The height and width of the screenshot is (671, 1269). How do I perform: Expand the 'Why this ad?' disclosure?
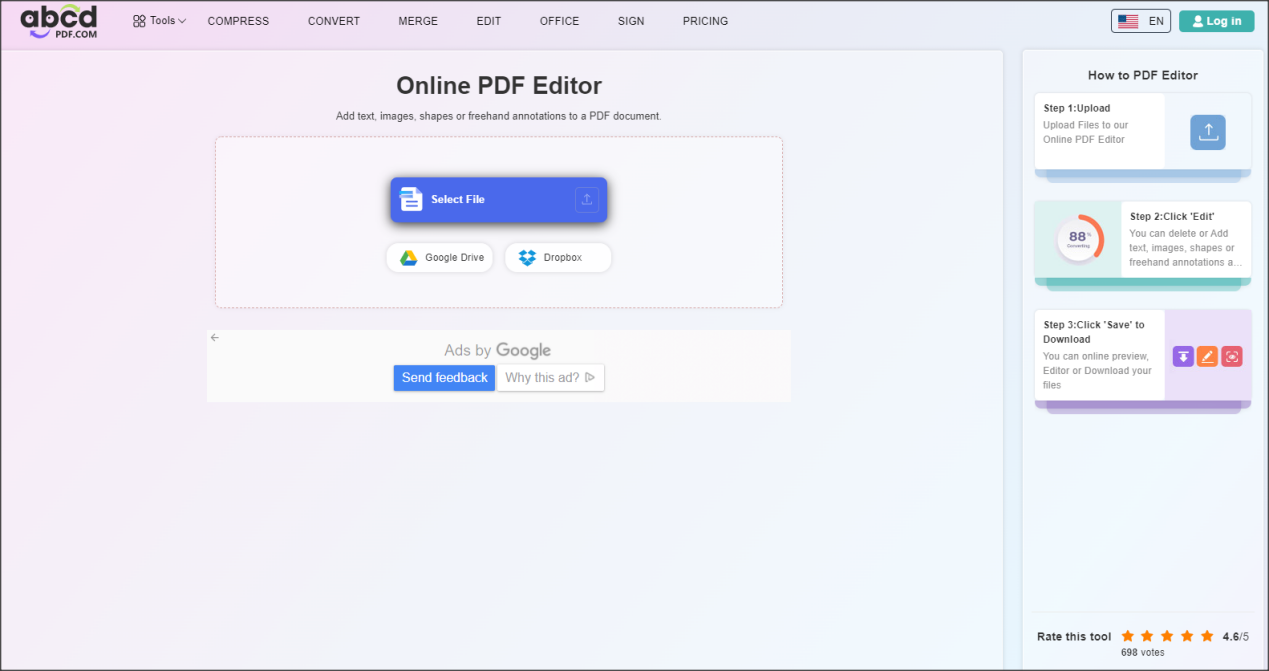point(550,377)
